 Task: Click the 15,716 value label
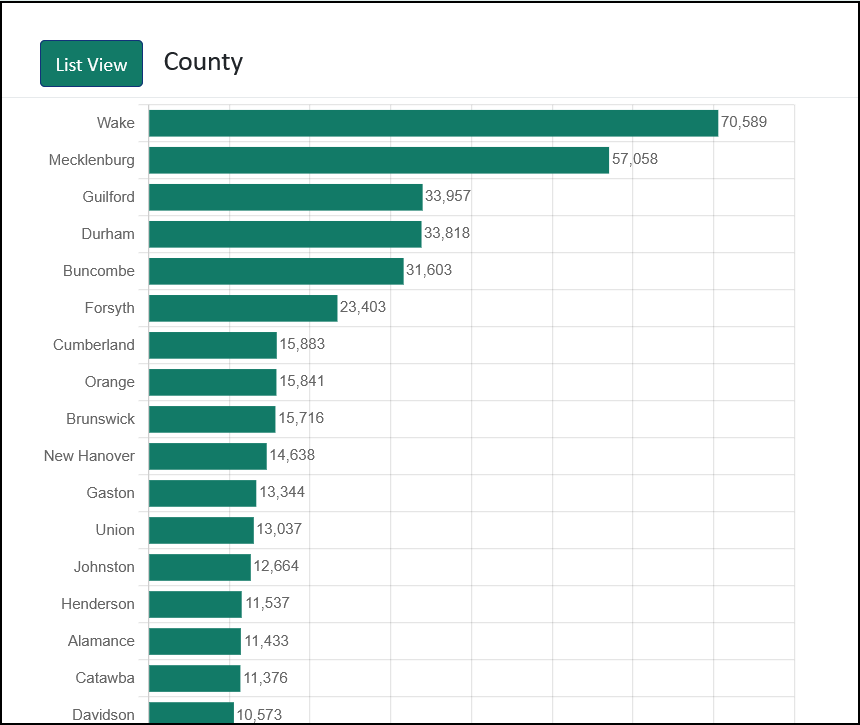coord(301,418)
